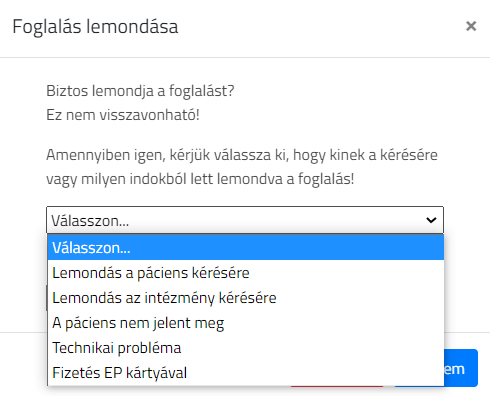Choose Technikai probléma as the reason
The height and width of the screenshot is (396, 490).
(x=246, y=348)
